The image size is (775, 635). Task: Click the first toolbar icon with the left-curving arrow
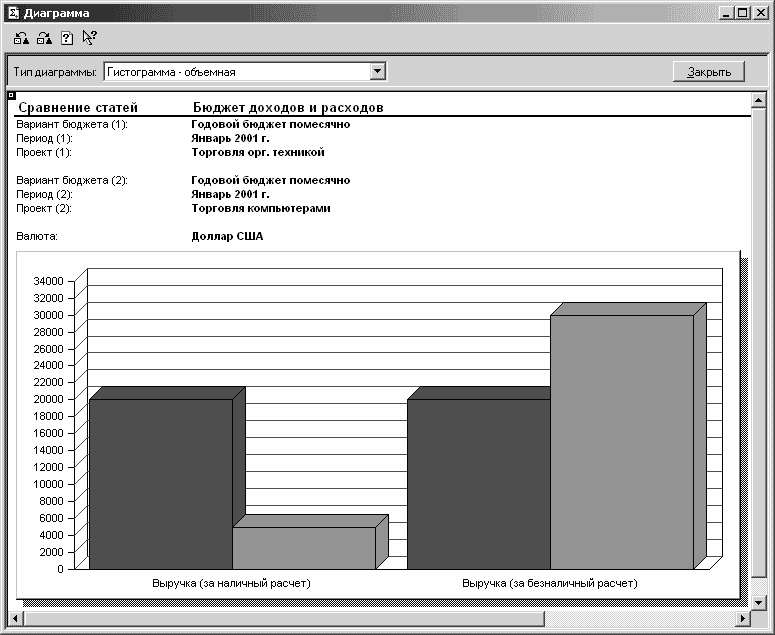click(x=21, y=38)
